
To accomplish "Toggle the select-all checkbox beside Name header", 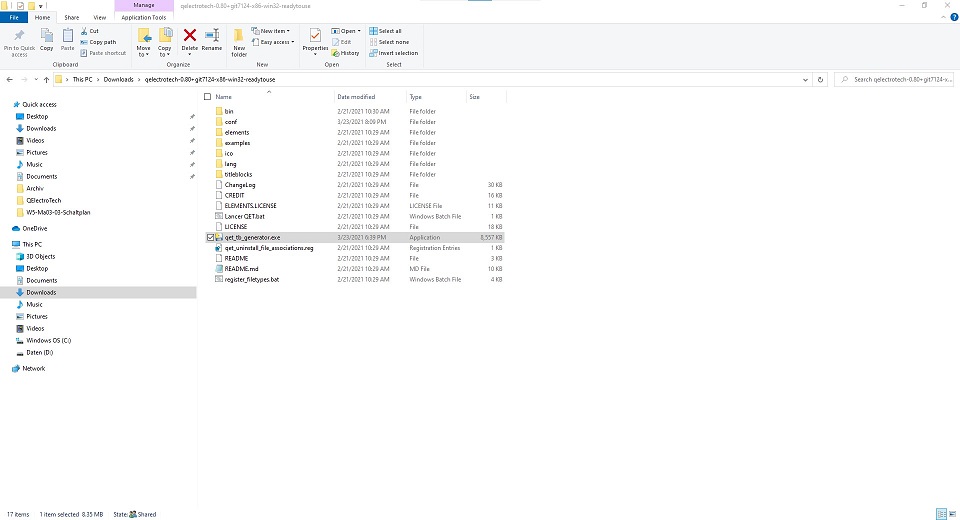I will 207,97.
